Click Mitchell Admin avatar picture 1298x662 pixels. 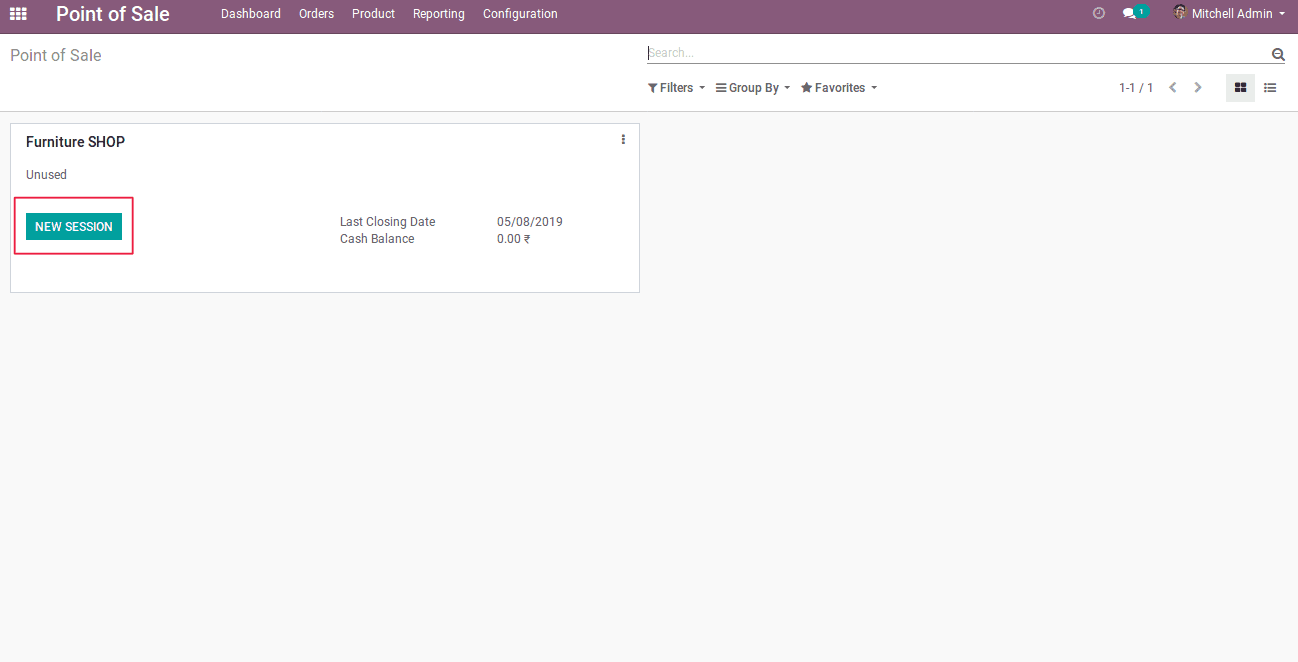(1180, 13)
